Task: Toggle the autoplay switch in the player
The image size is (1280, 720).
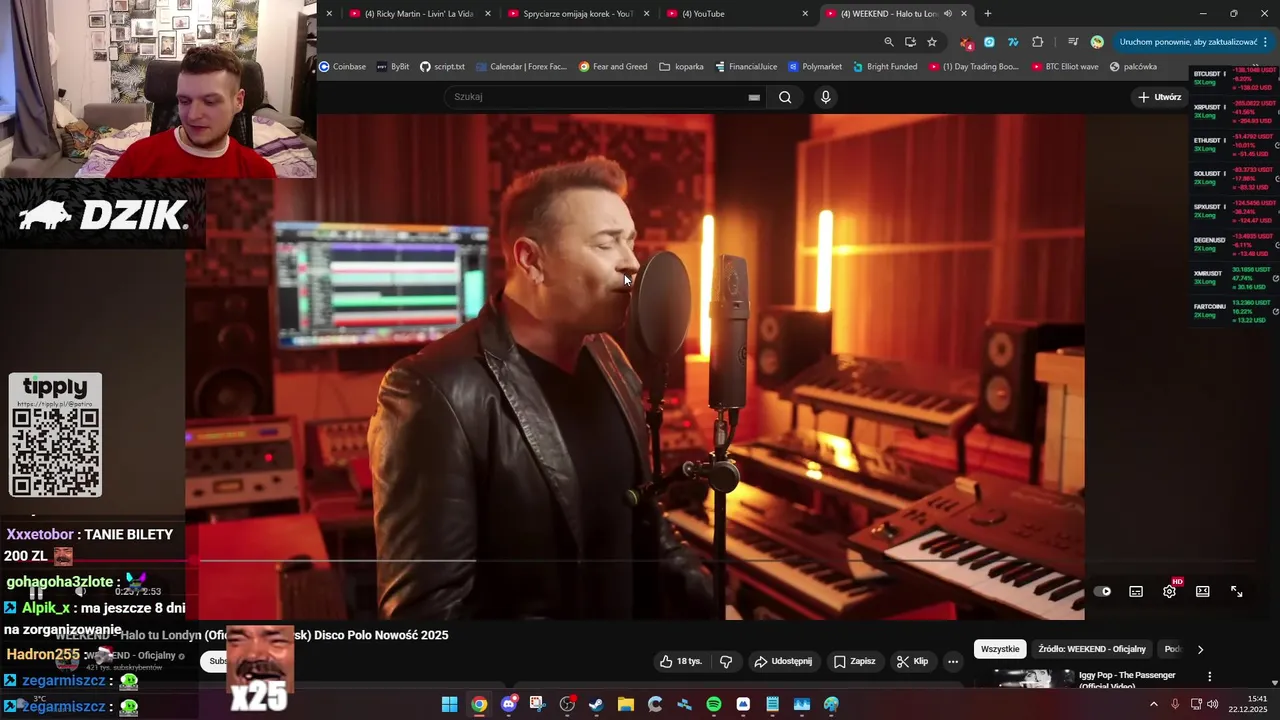Action: 1102,591
